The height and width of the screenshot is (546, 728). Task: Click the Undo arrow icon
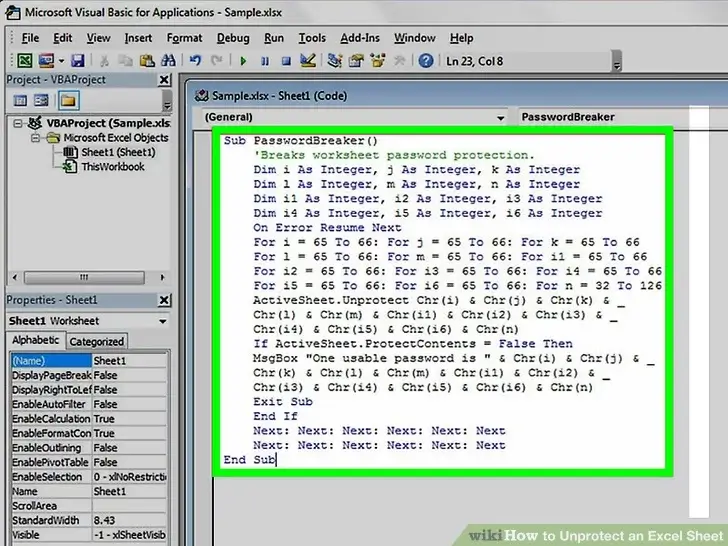pos(195,61)
